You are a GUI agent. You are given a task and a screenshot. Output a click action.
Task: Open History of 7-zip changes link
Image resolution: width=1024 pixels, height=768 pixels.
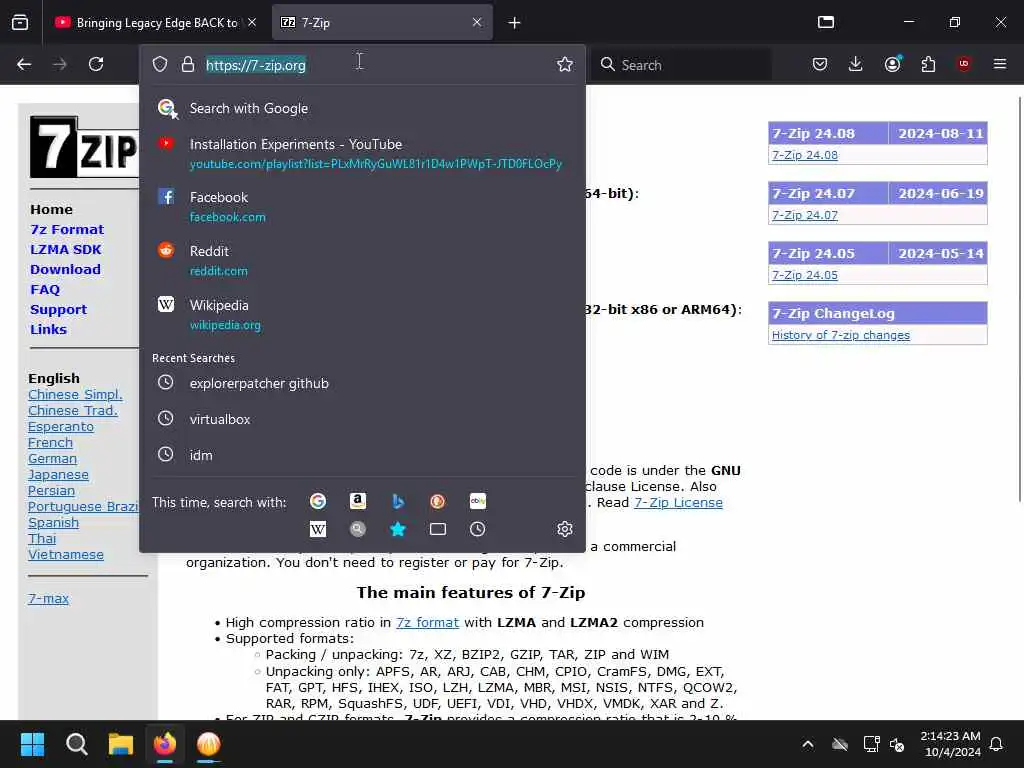pyautogui.click(x=840, y=335)
